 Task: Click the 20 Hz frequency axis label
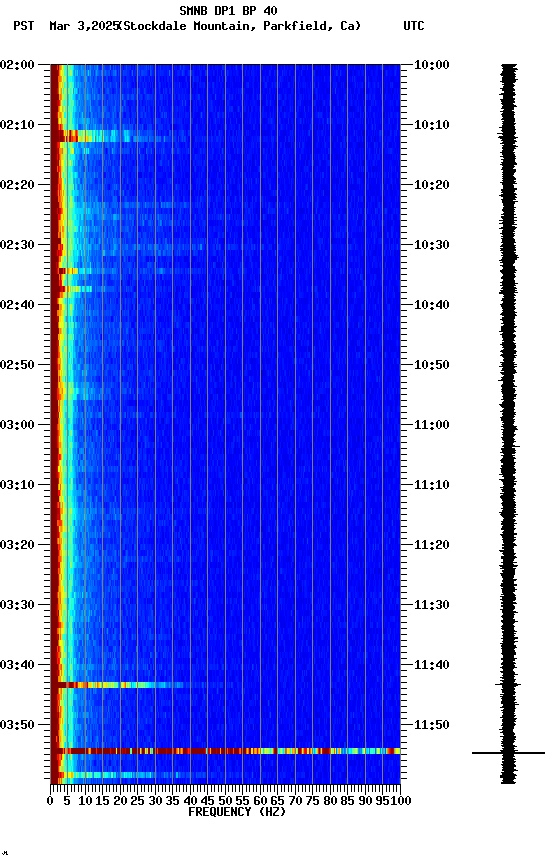[x=120, y=801]
